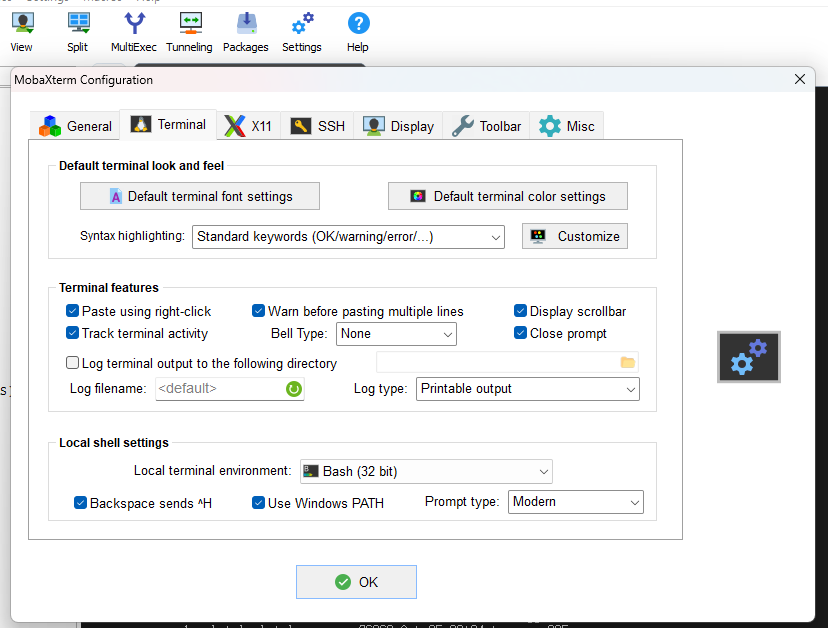This screenshot has width=828, height=628.
Task: Go to the SSH tab
Action: click(x=317, y=126)
